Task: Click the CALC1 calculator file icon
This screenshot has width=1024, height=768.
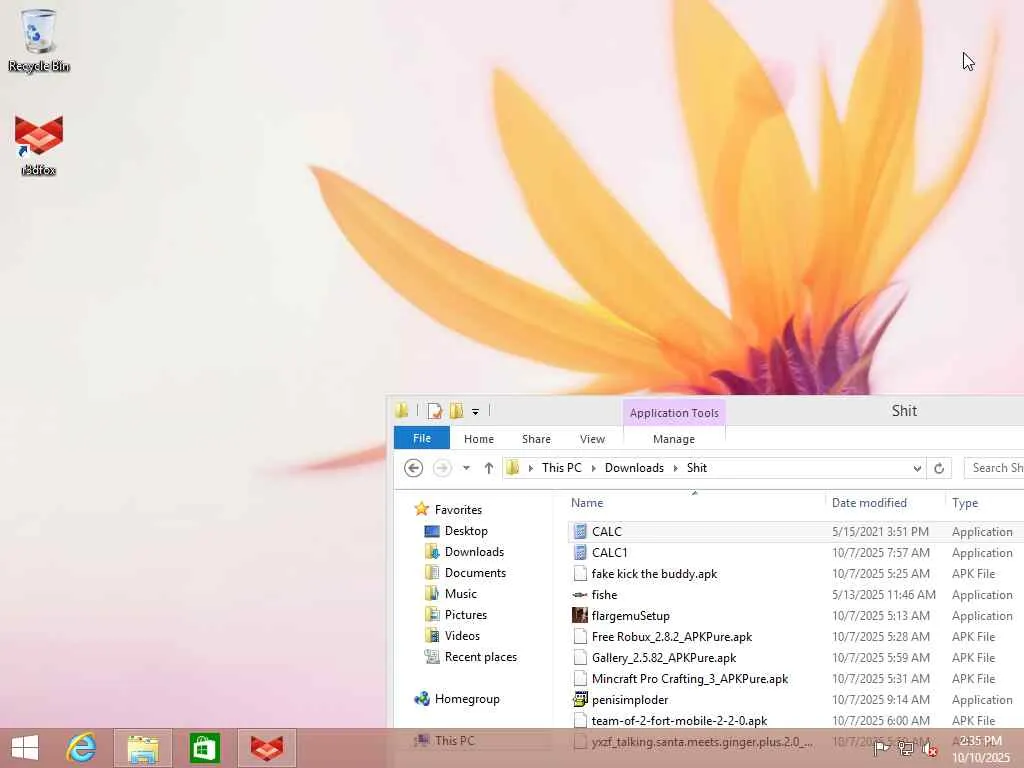Action: tap(579, 552)
